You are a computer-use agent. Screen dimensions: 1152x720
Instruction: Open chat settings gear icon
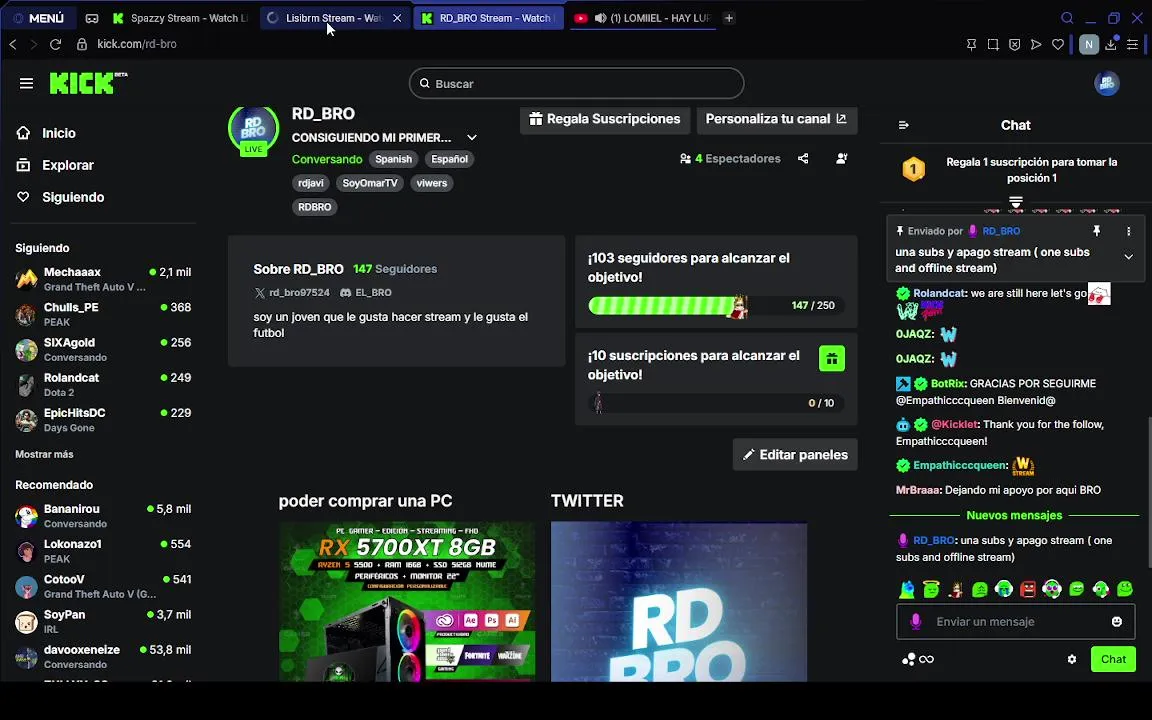click(1072, 659)
